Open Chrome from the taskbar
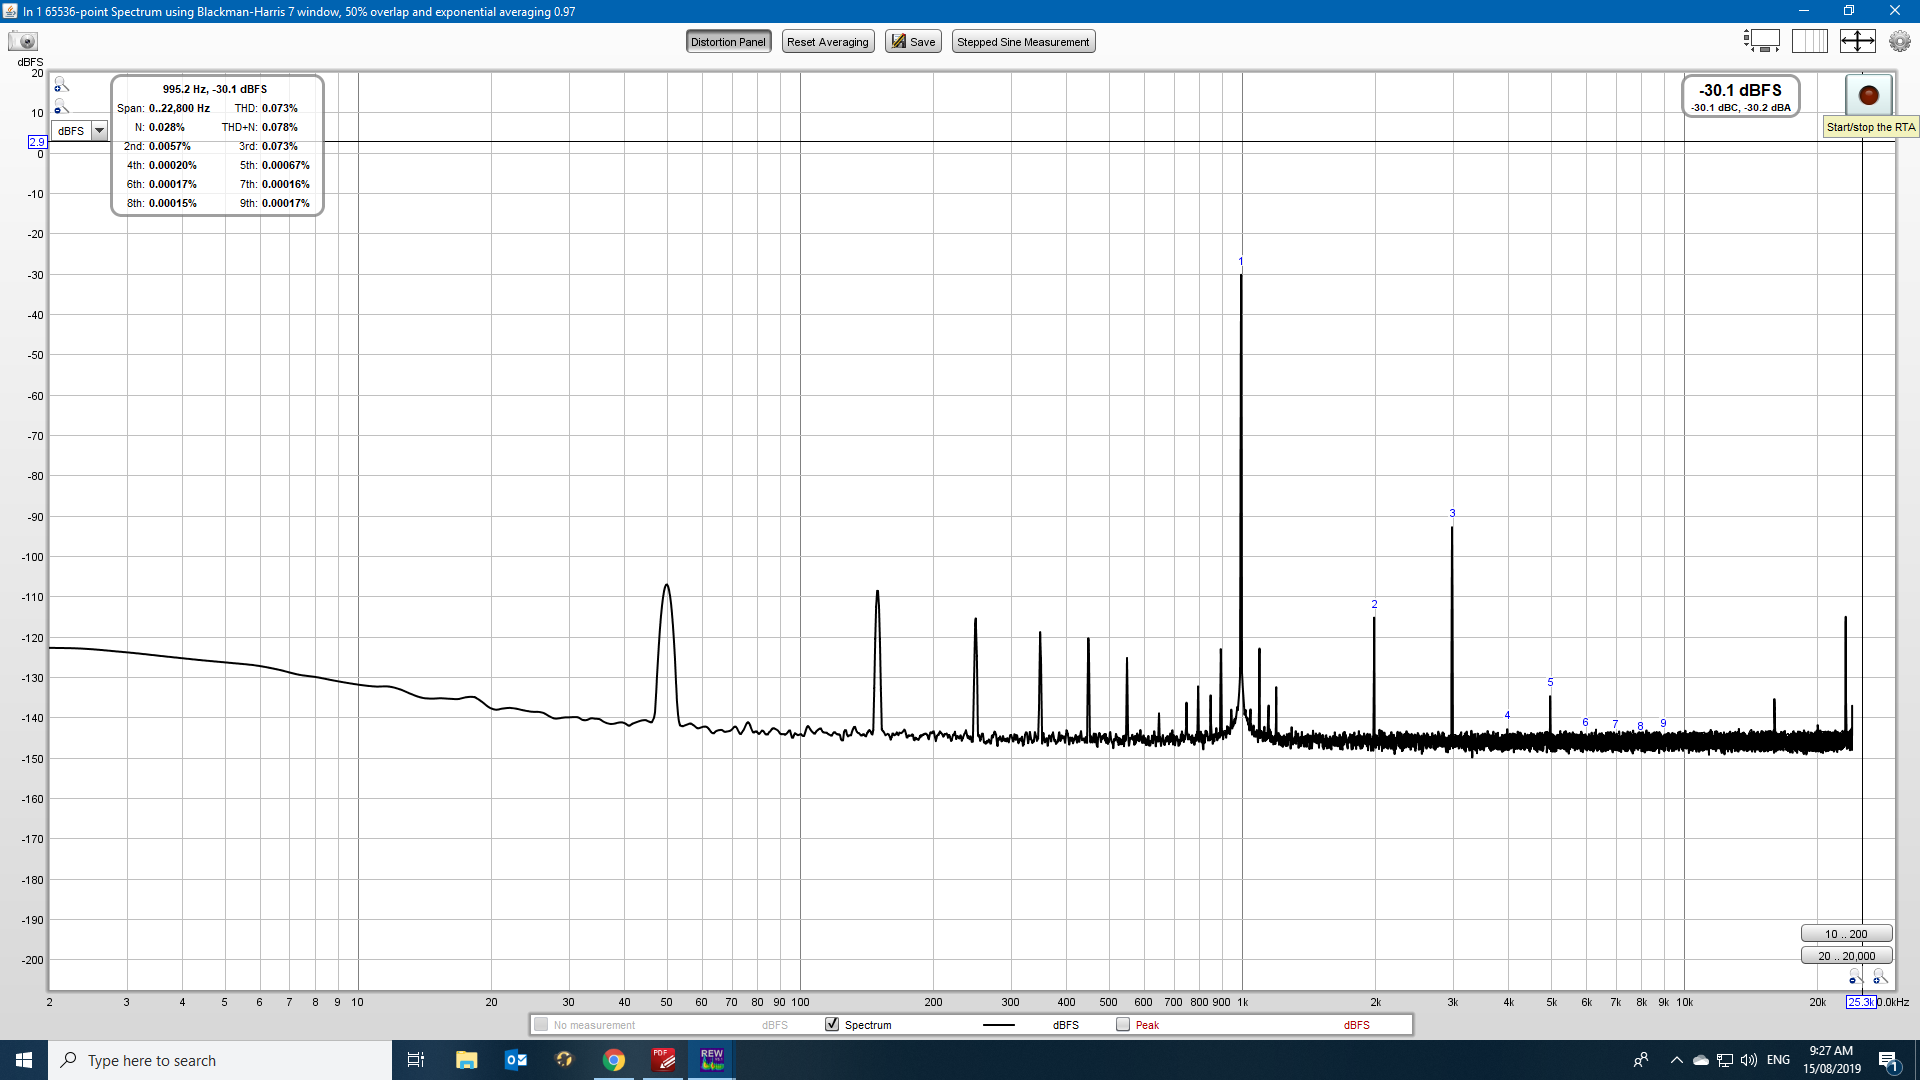Screen dimensions: 1920x1080 614,1060
